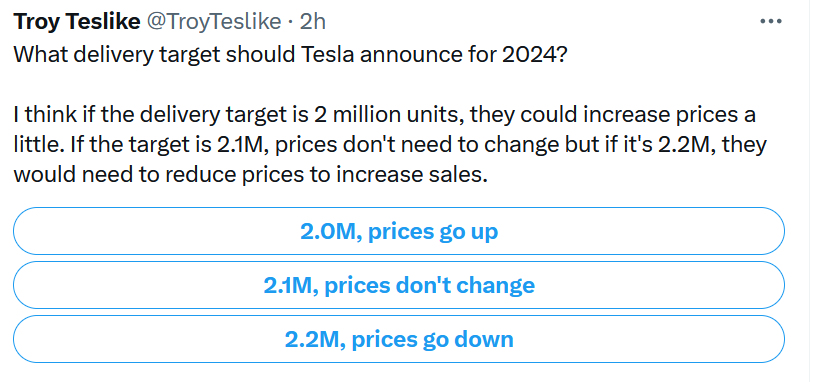Click the paragraph about 2 million units
The image size is (813, 382).
pos(389,145)
